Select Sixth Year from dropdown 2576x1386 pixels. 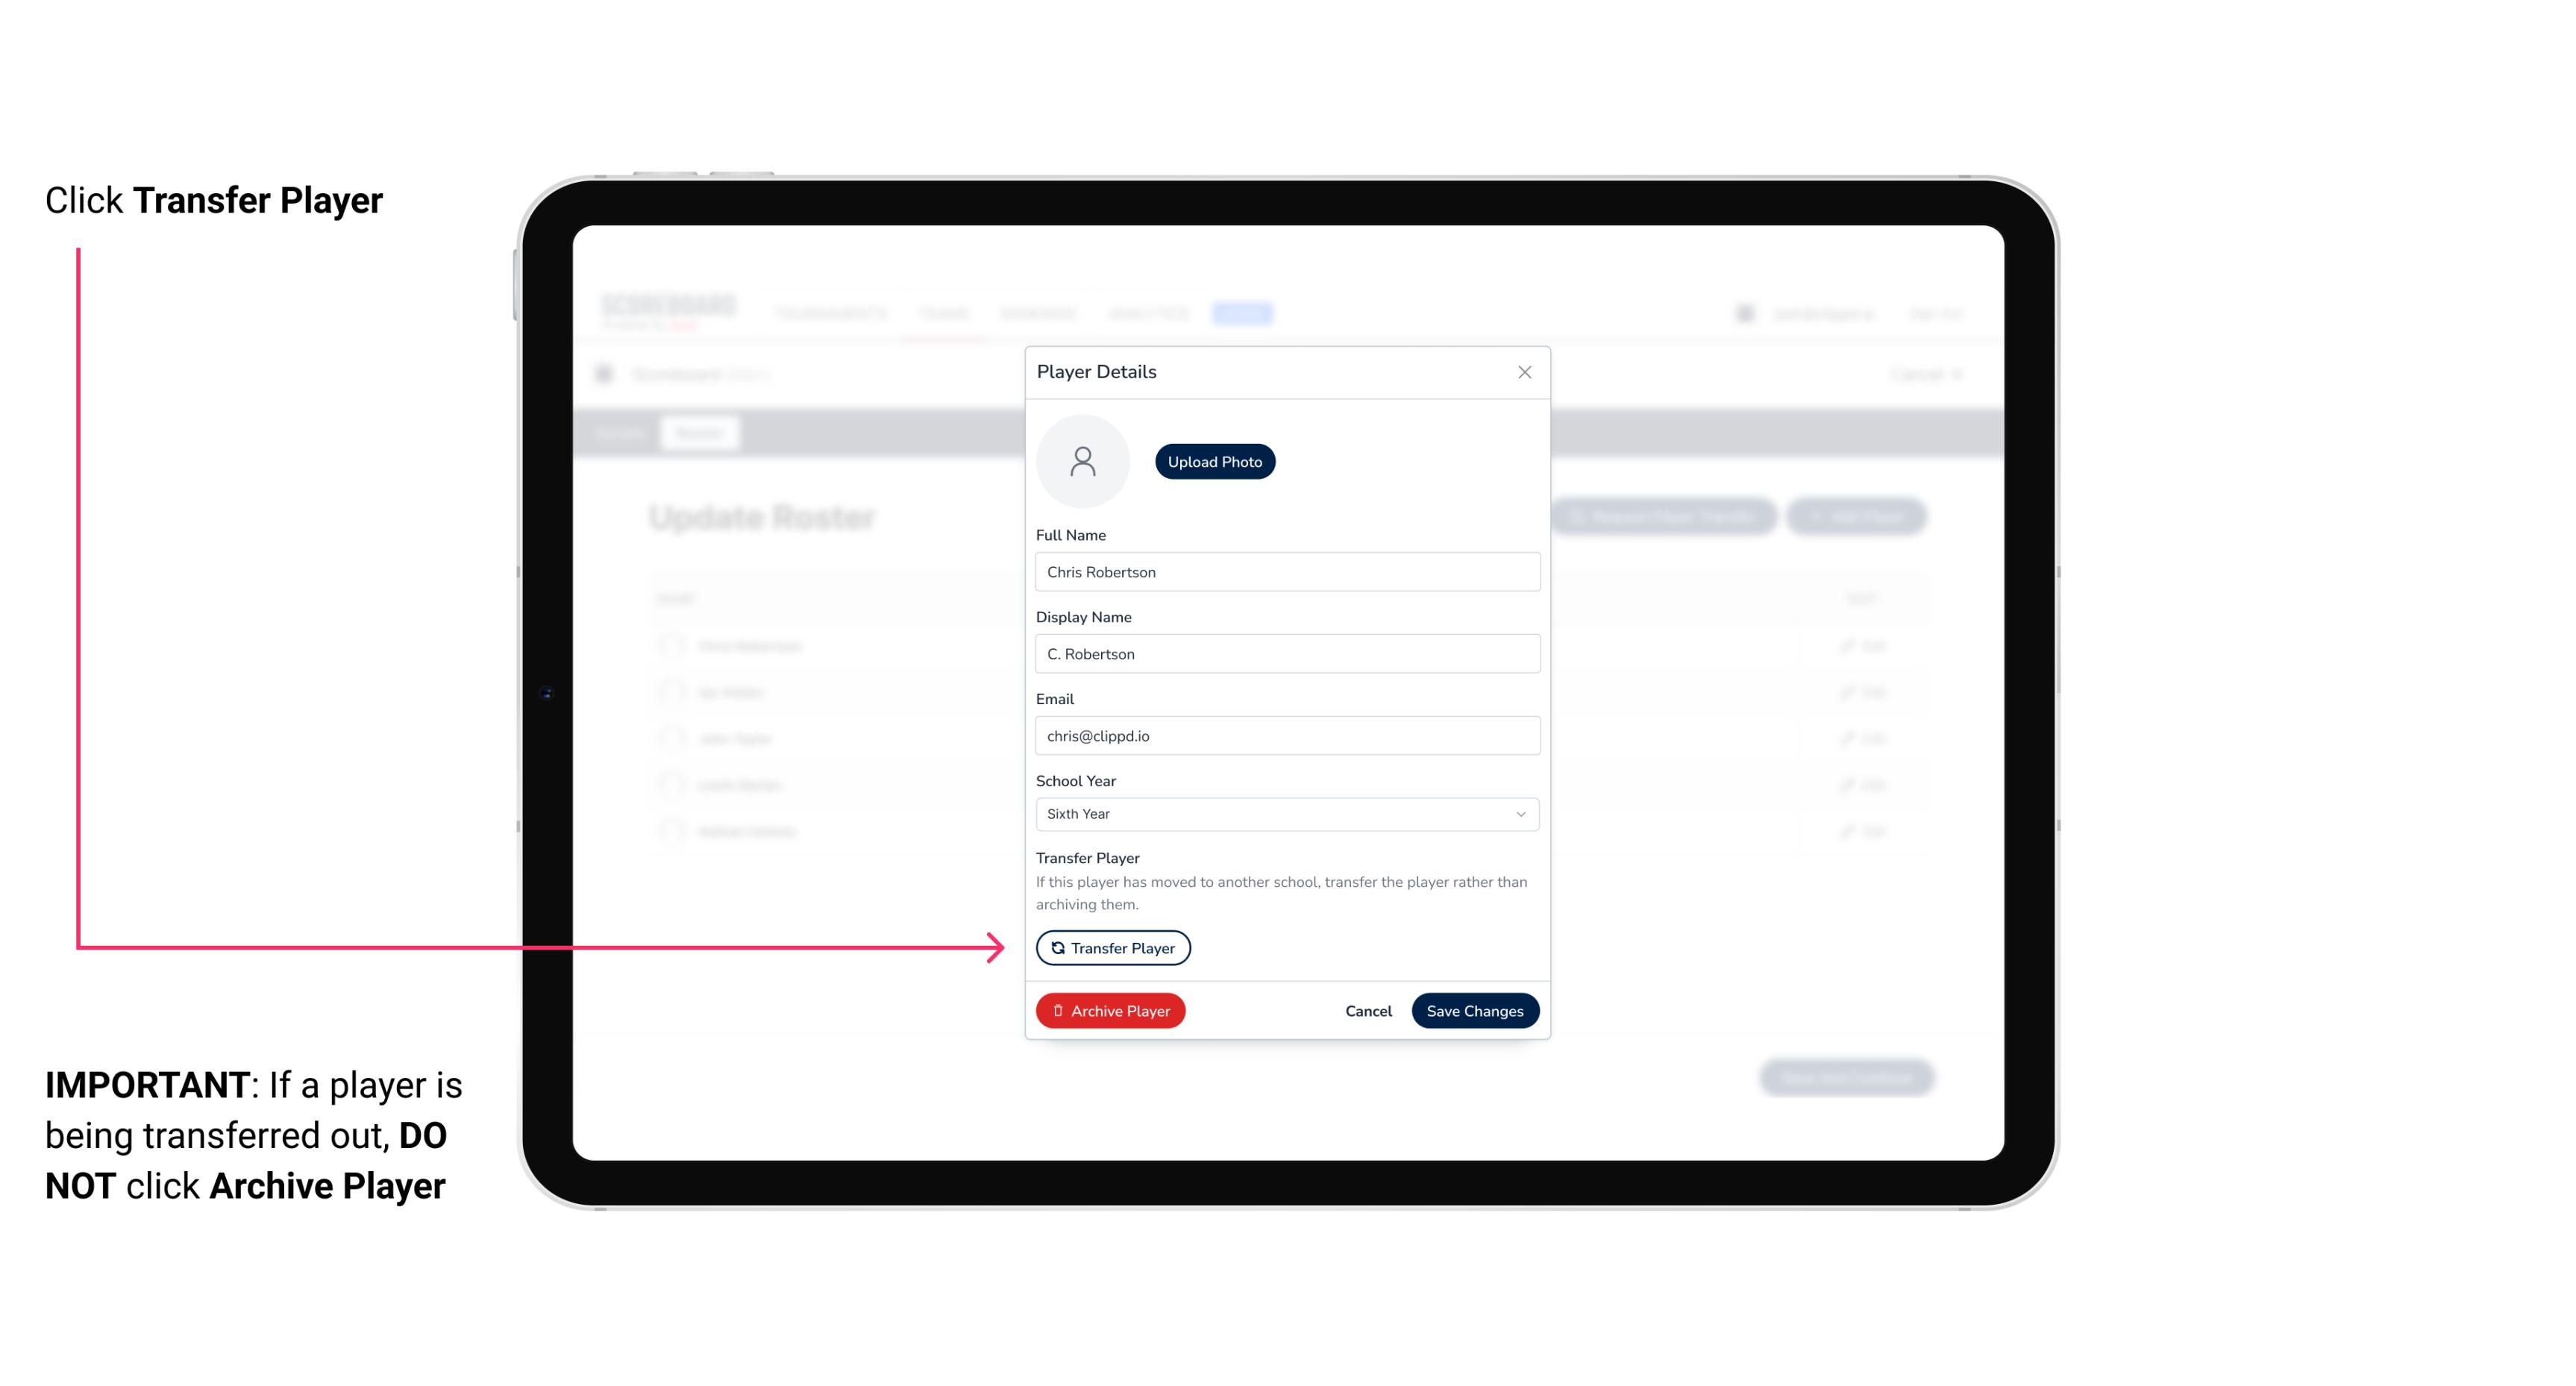1284,812
